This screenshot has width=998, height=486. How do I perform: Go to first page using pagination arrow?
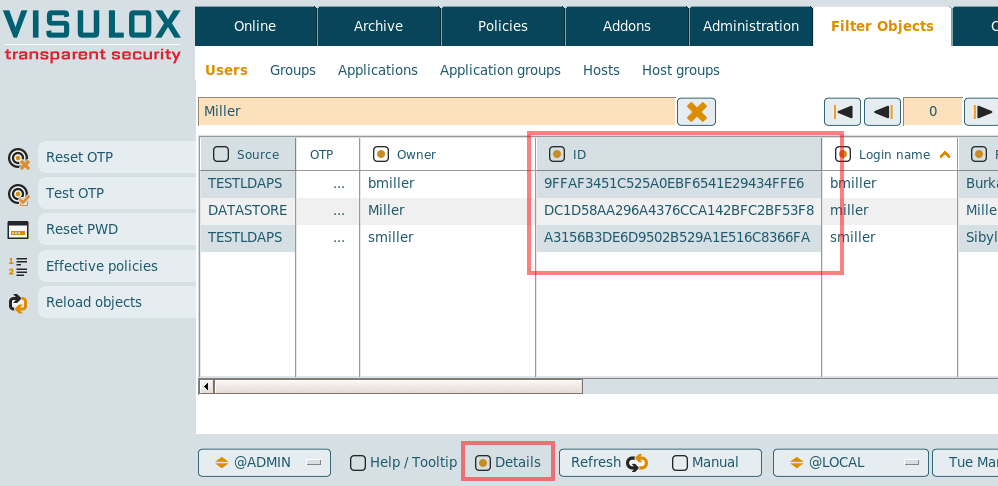click(x=842, y=112)
